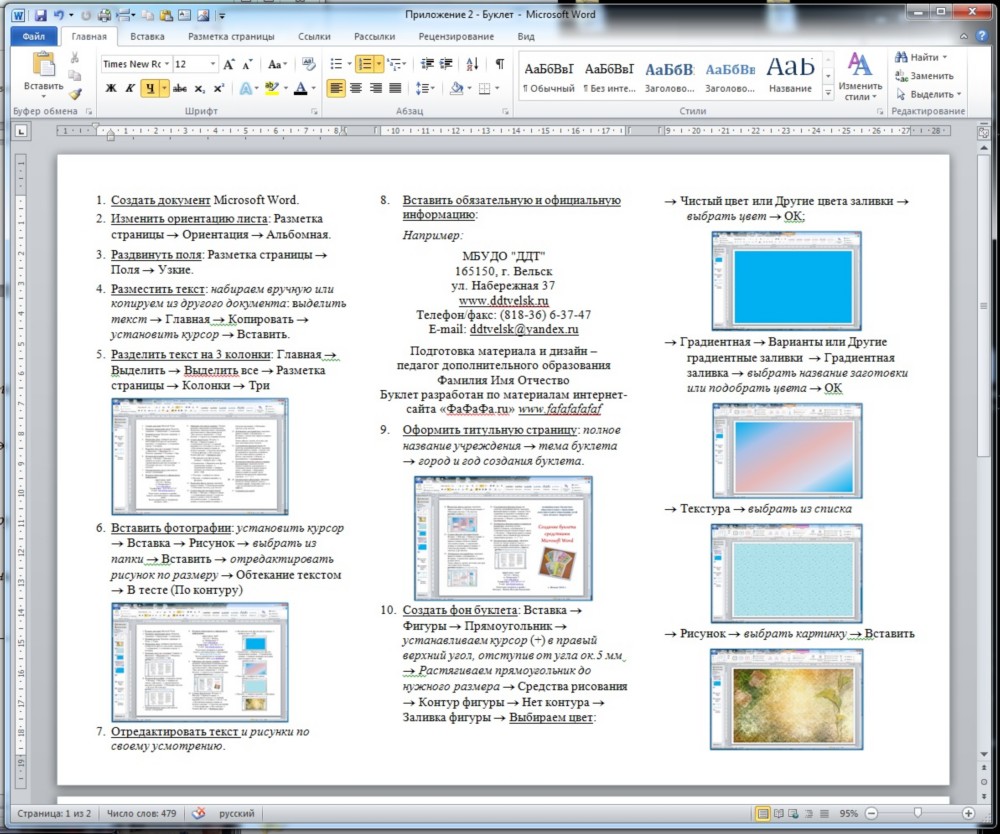Open the Разметка страницы tab
1000x834 pixels.
click(x=231, y=36)
